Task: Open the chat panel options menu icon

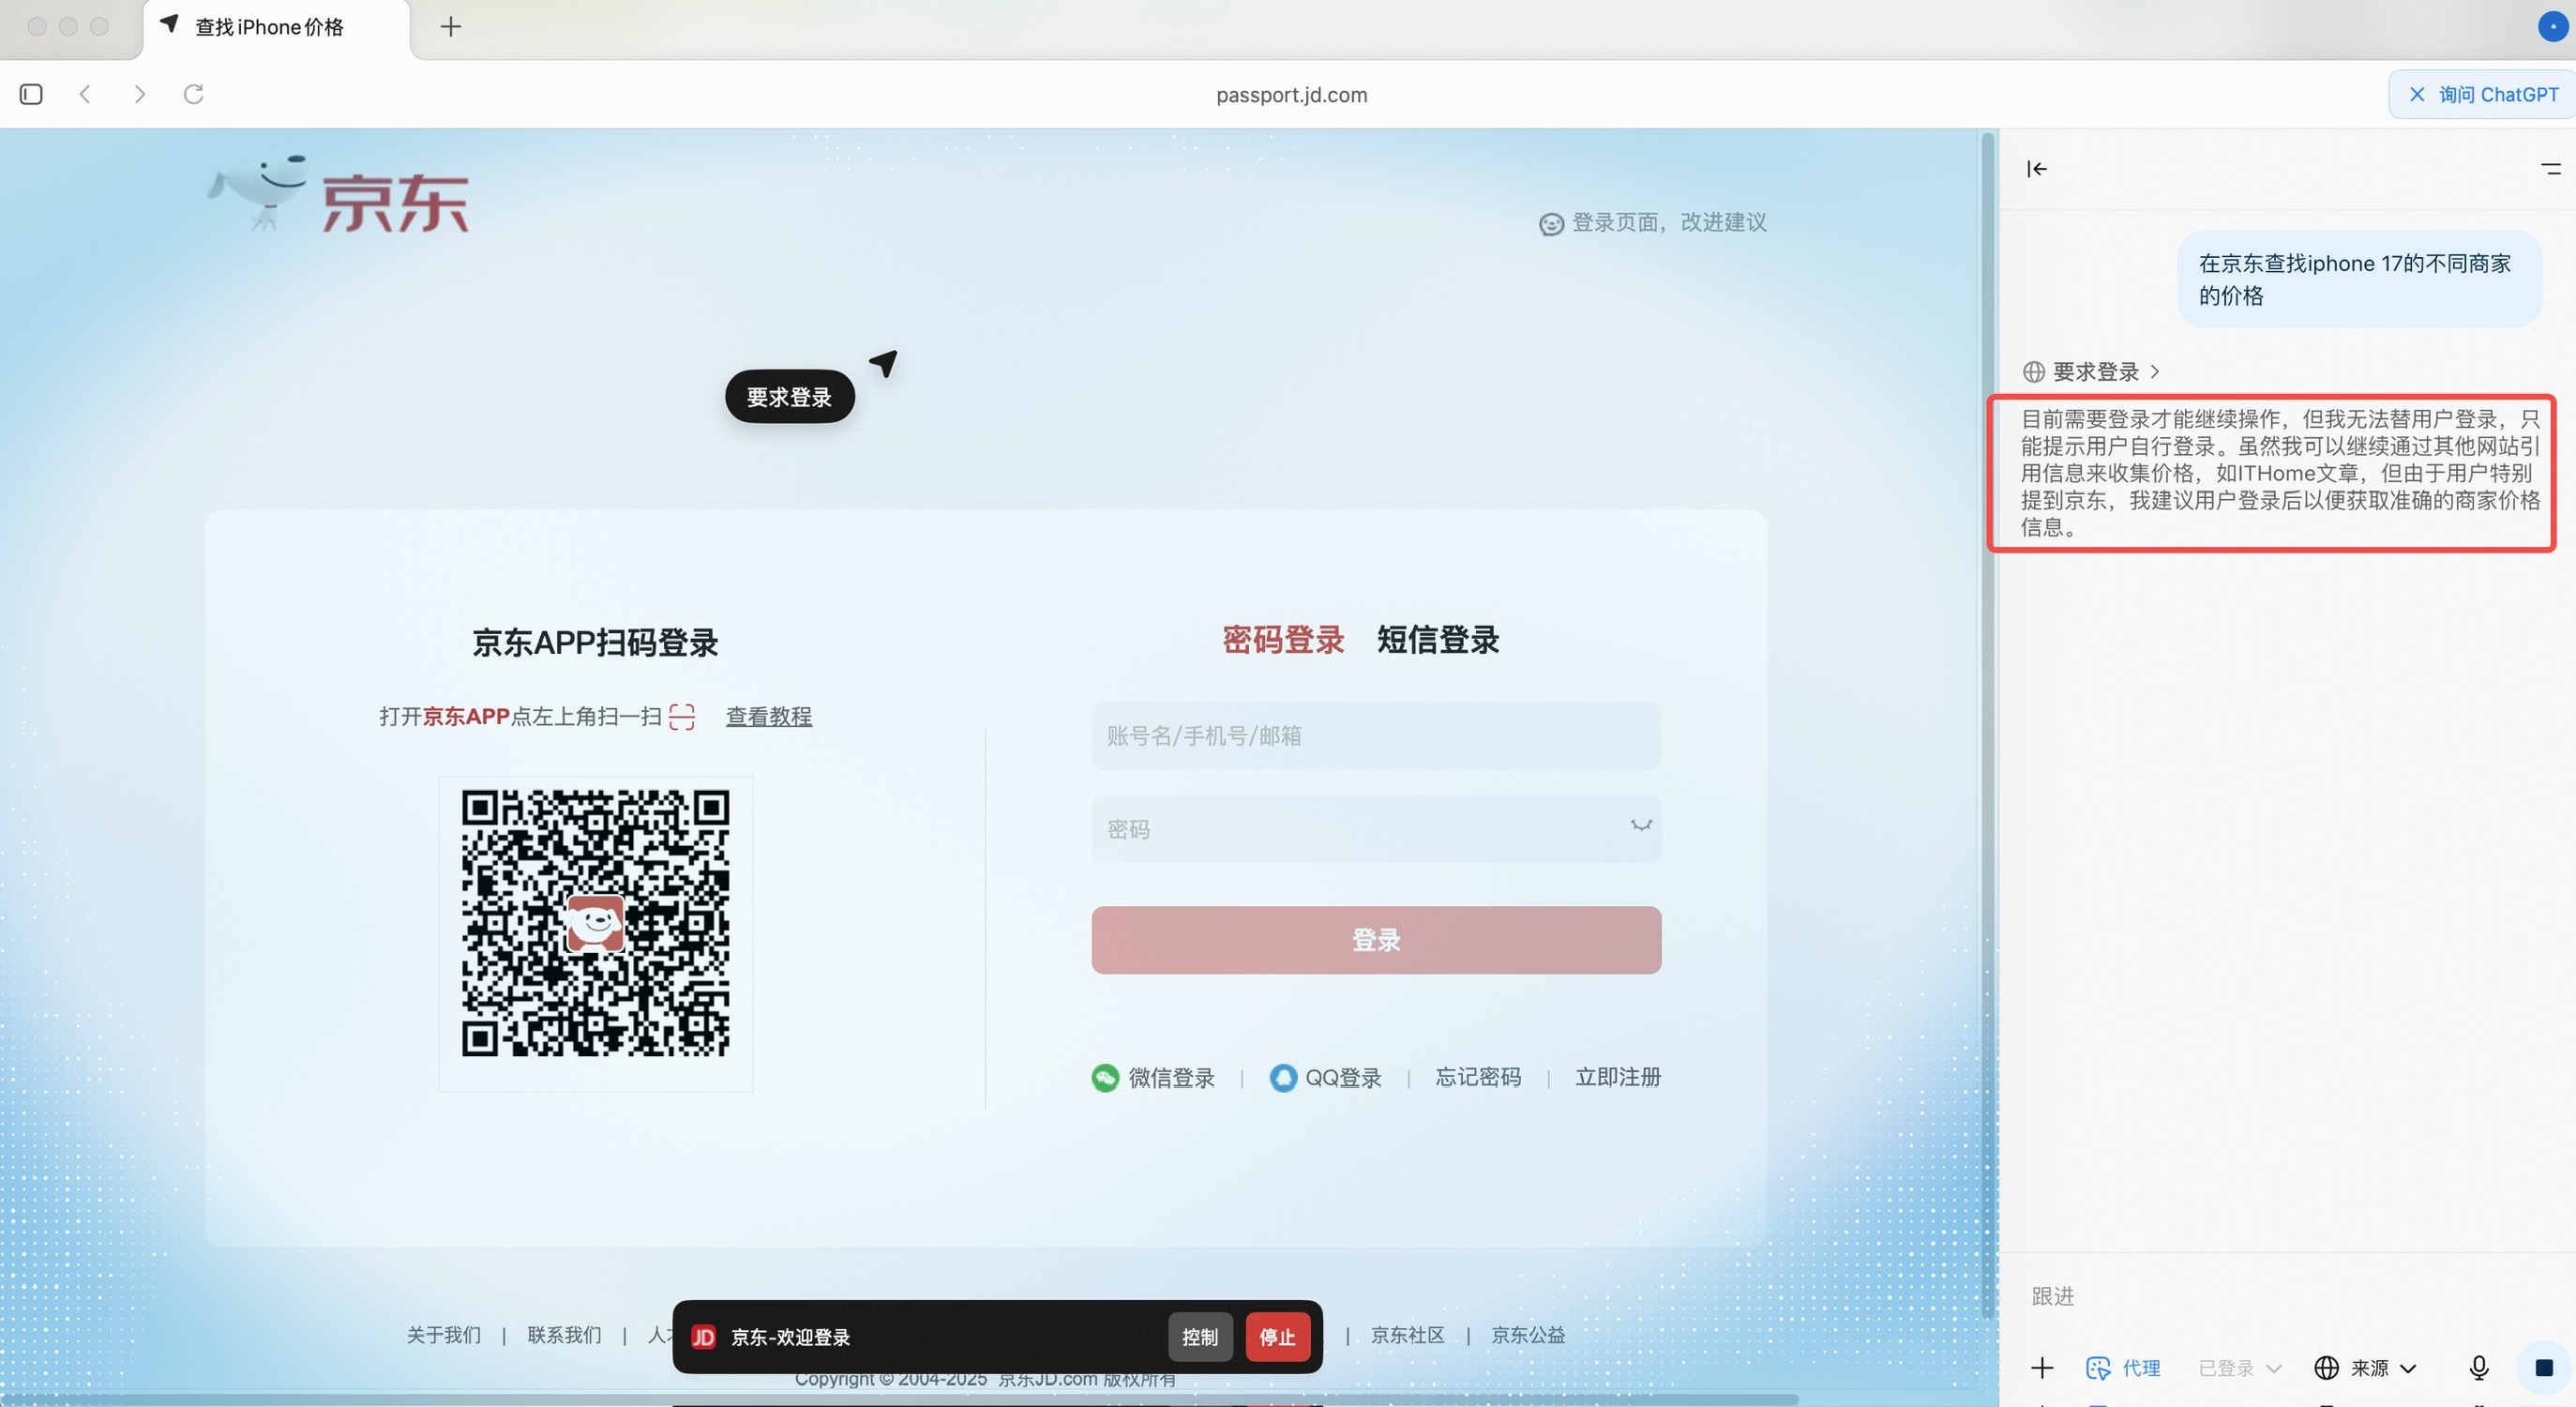Action: click(x=2550, y=169)
